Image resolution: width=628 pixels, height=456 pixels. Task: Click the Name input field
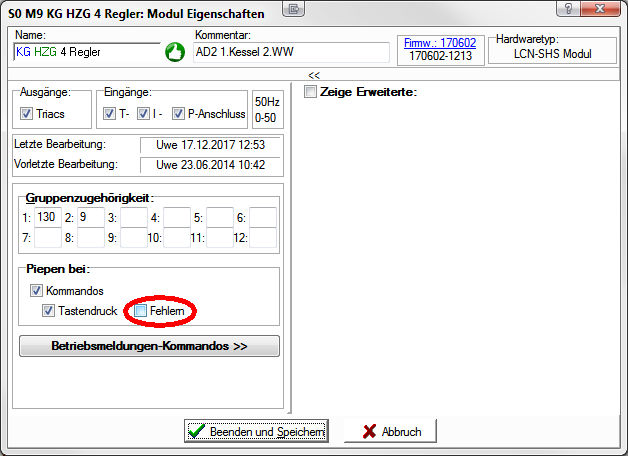(85, 52)
